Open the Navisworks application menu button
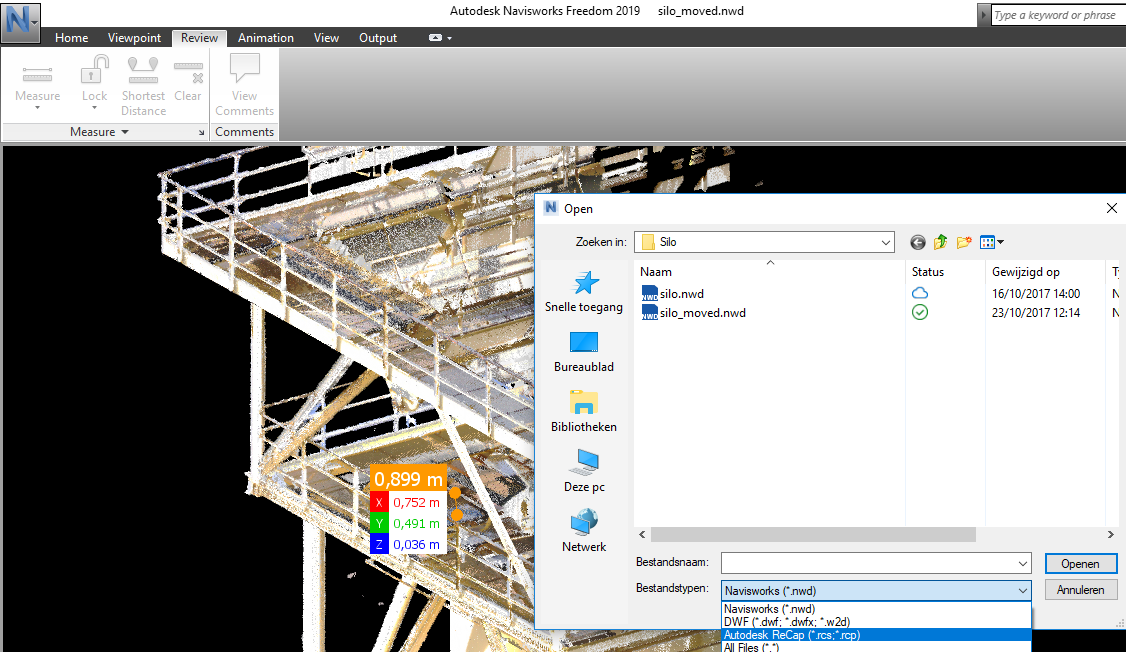 coord(20,22)
